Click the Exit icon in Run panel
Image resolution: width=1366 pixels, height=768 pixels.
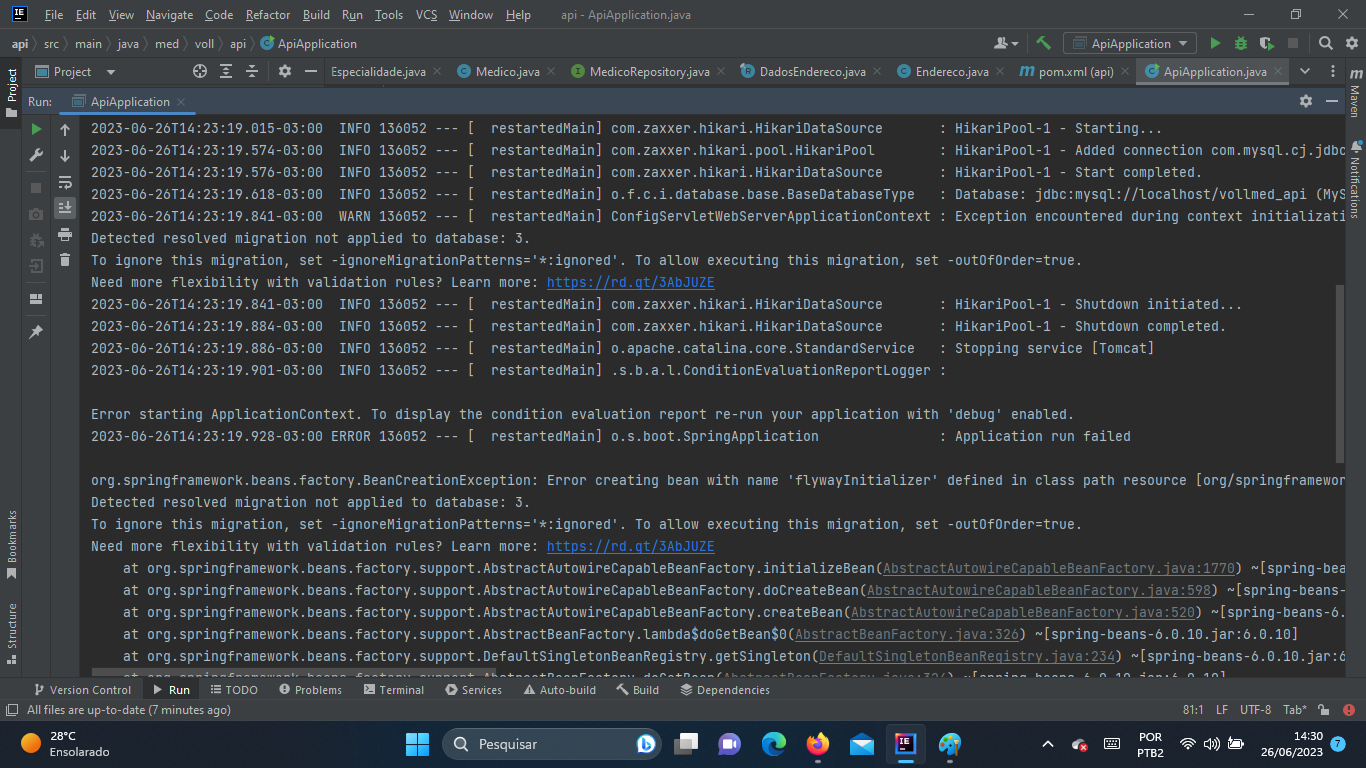point(36,266)
